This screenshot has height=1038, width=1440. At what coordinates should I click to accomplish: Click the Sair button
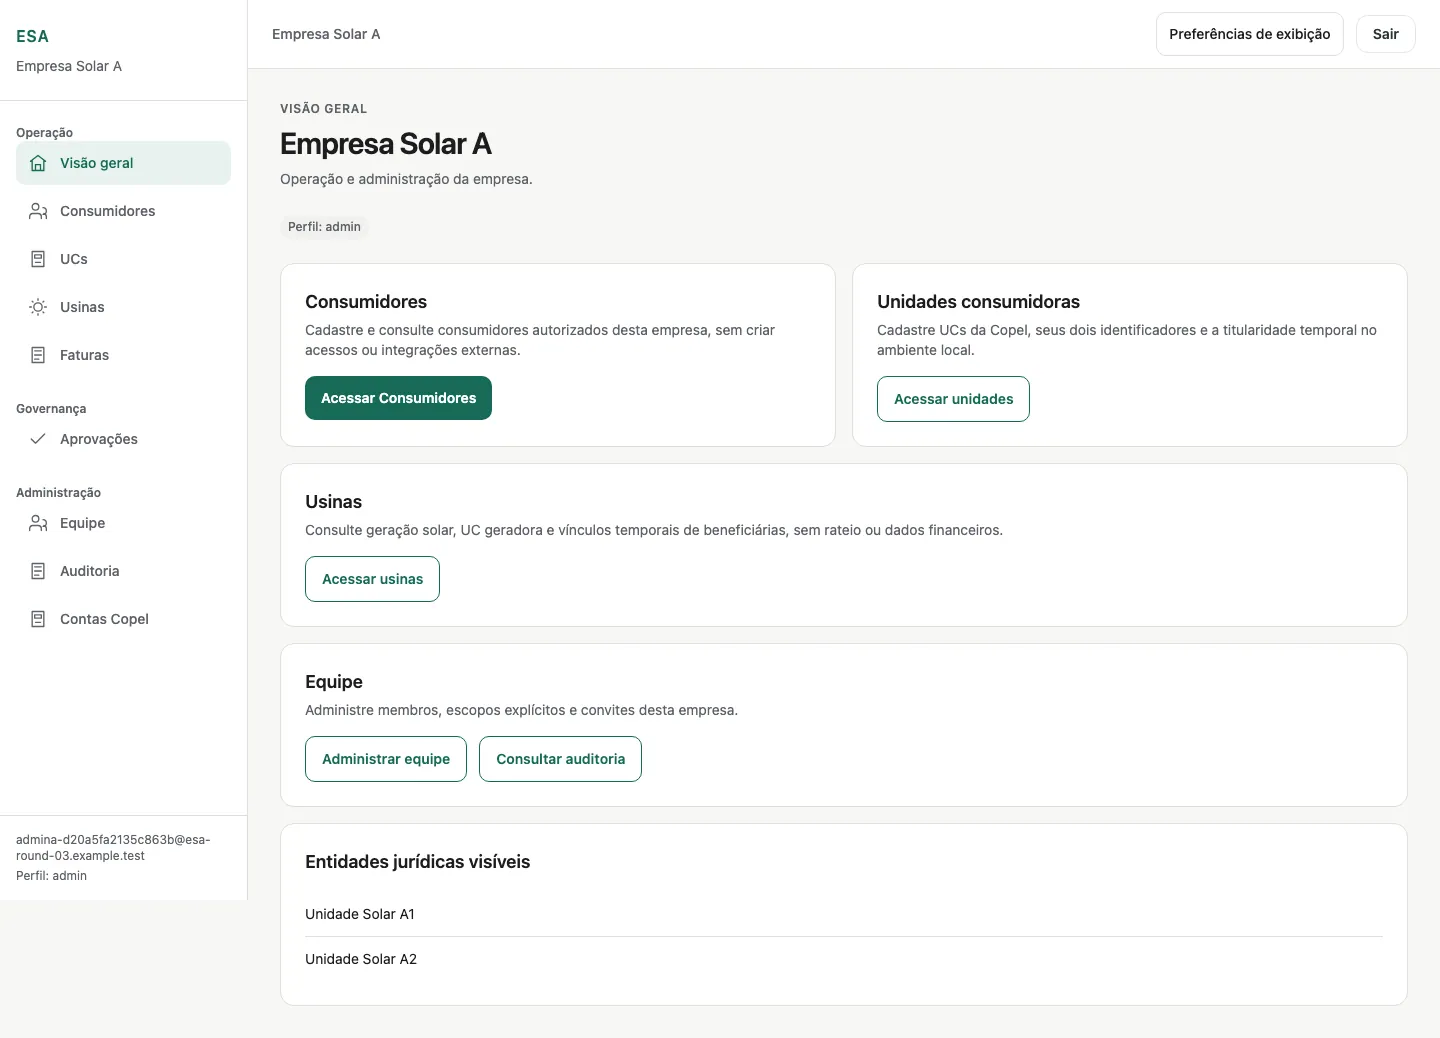(x=1385, y=34)
